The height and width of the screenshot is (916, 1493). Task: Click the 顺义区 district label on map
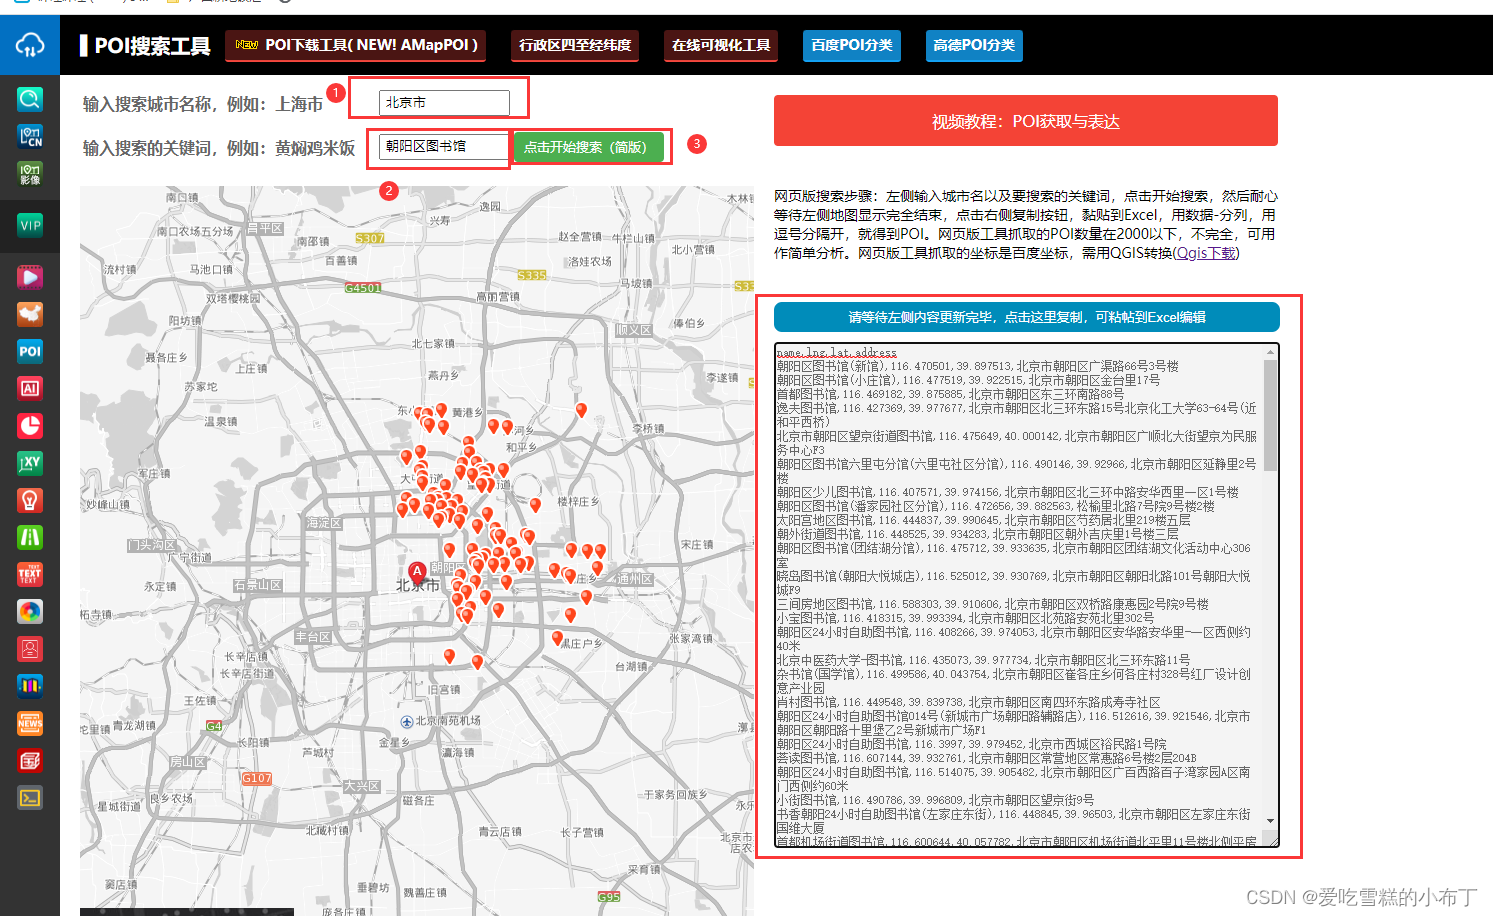click(x=634, y=330)
